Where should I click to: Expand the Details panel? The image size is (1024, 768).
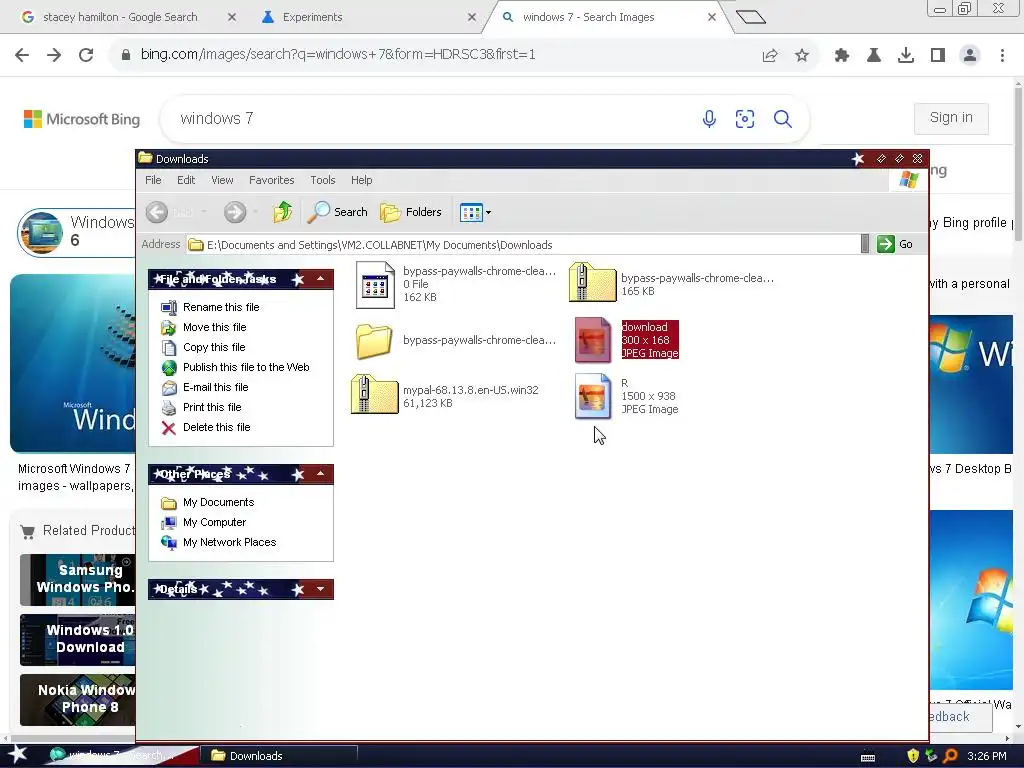[x=321, y=589]
